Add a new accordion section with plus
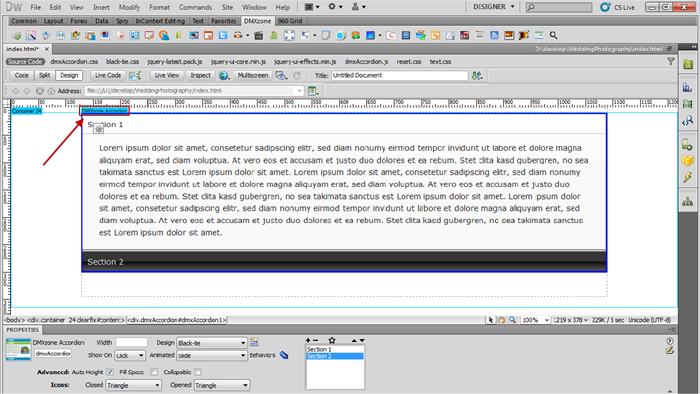This screenshot has width=700, height=394. pyautogui.click(x=308, y=340)
